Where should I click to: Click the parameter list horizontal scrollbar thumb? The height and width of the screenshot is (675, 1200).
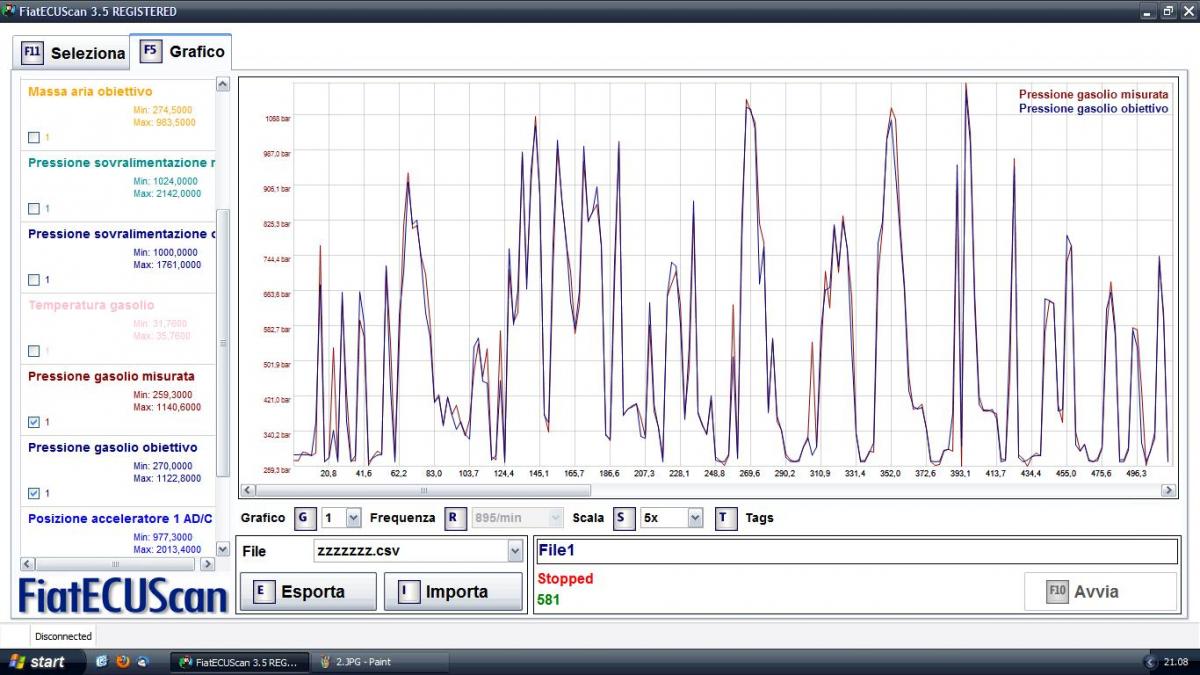tap(114, 564)
